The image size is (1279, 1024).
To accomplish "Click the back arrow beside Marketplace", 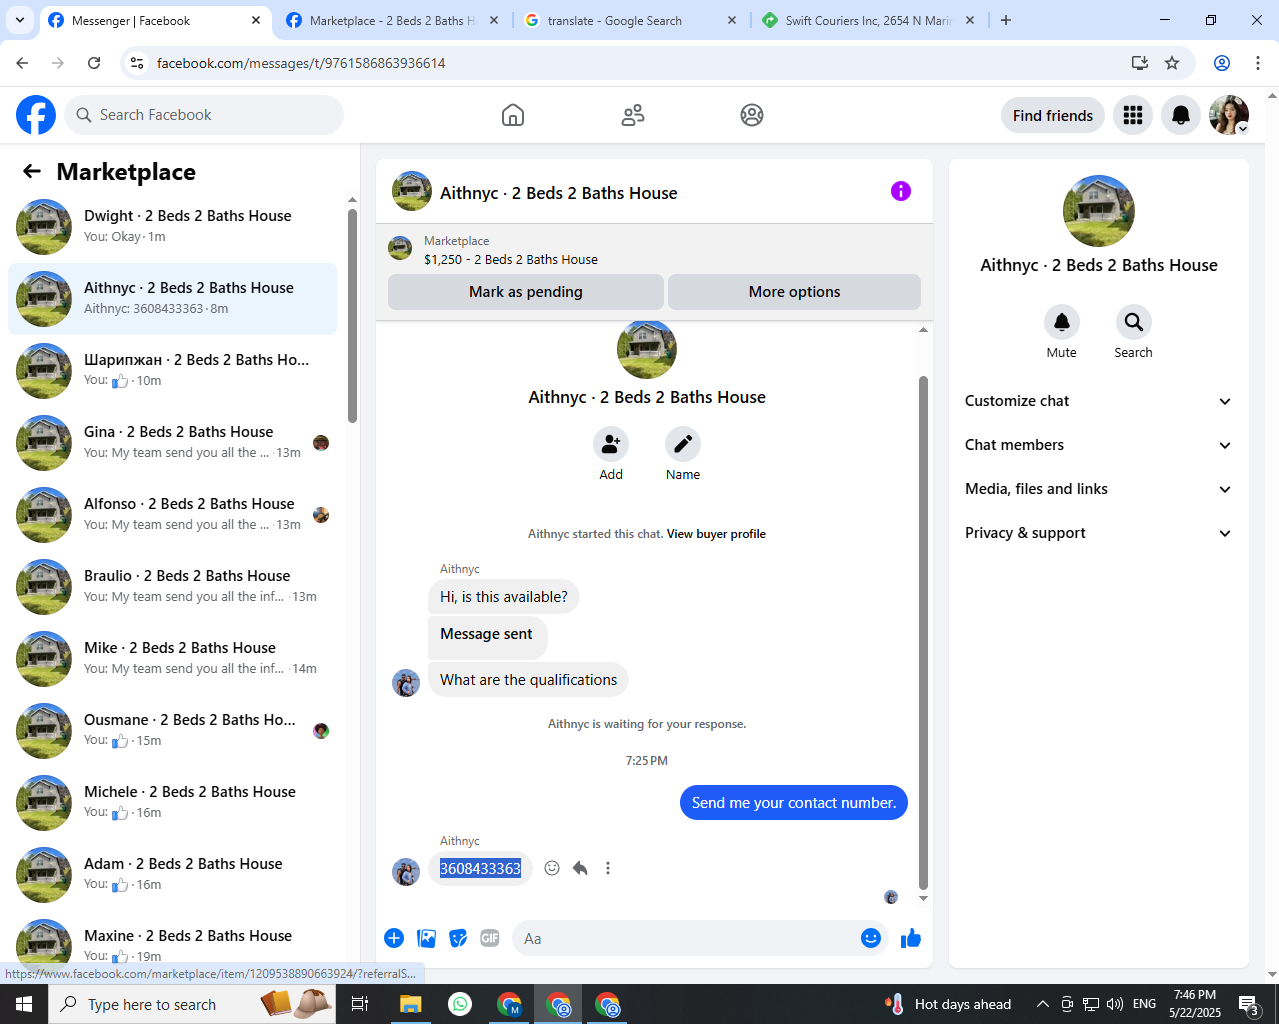I will pyautogui.click(x=32, y=171).
